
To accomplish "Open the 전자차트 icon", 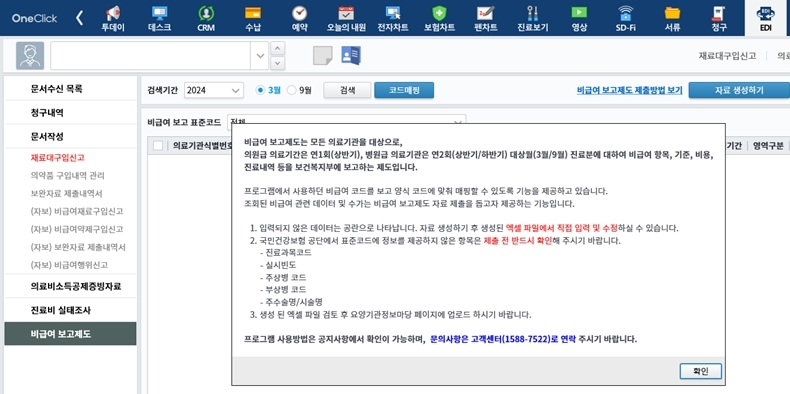I will point(393,18).
